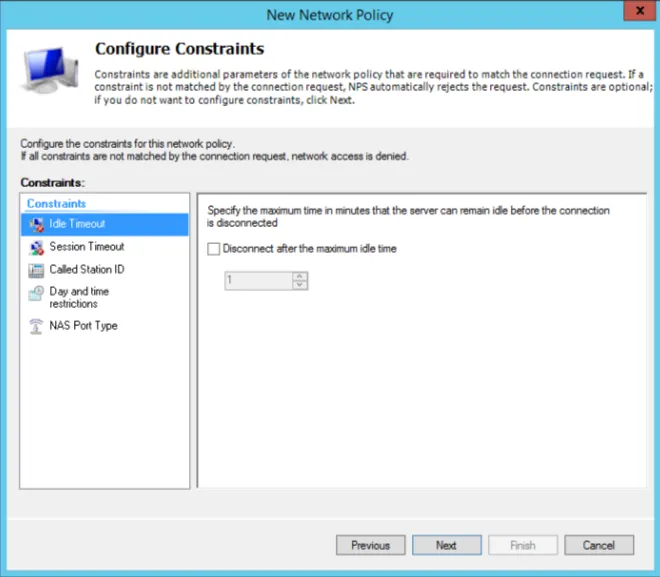
Task: Click the Day and time restrictions icon
Action: (x=36, y=293)
